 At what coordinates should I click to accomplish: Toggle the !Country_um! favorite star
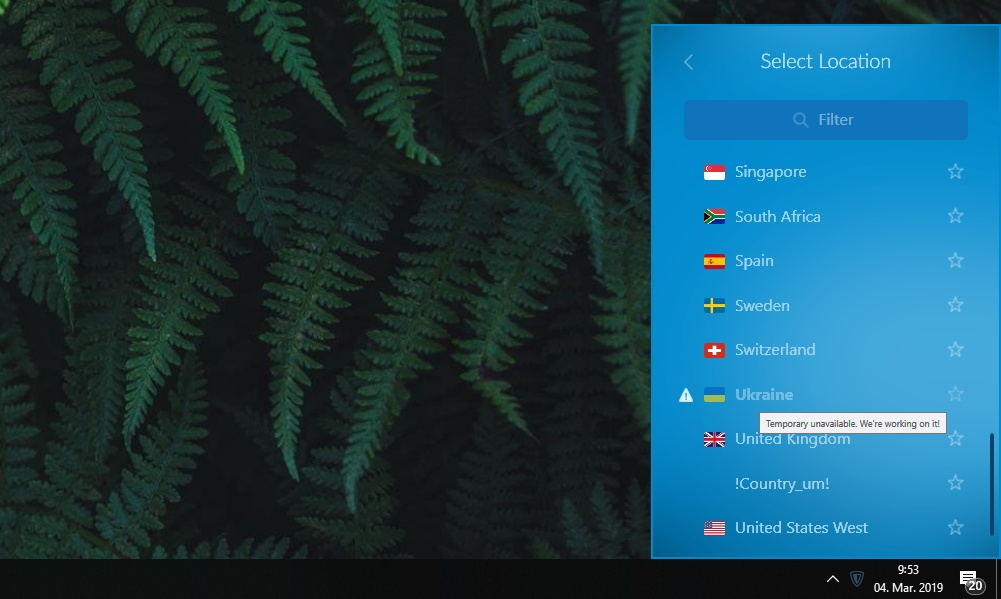pyautogui.click(x=955, y=483)
